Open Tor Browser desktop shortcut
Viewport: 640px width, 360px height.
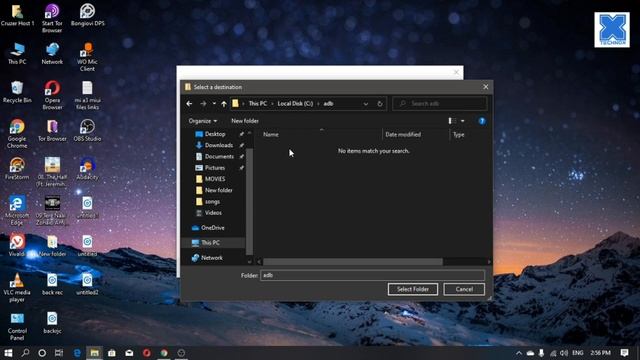click(52, 131)
